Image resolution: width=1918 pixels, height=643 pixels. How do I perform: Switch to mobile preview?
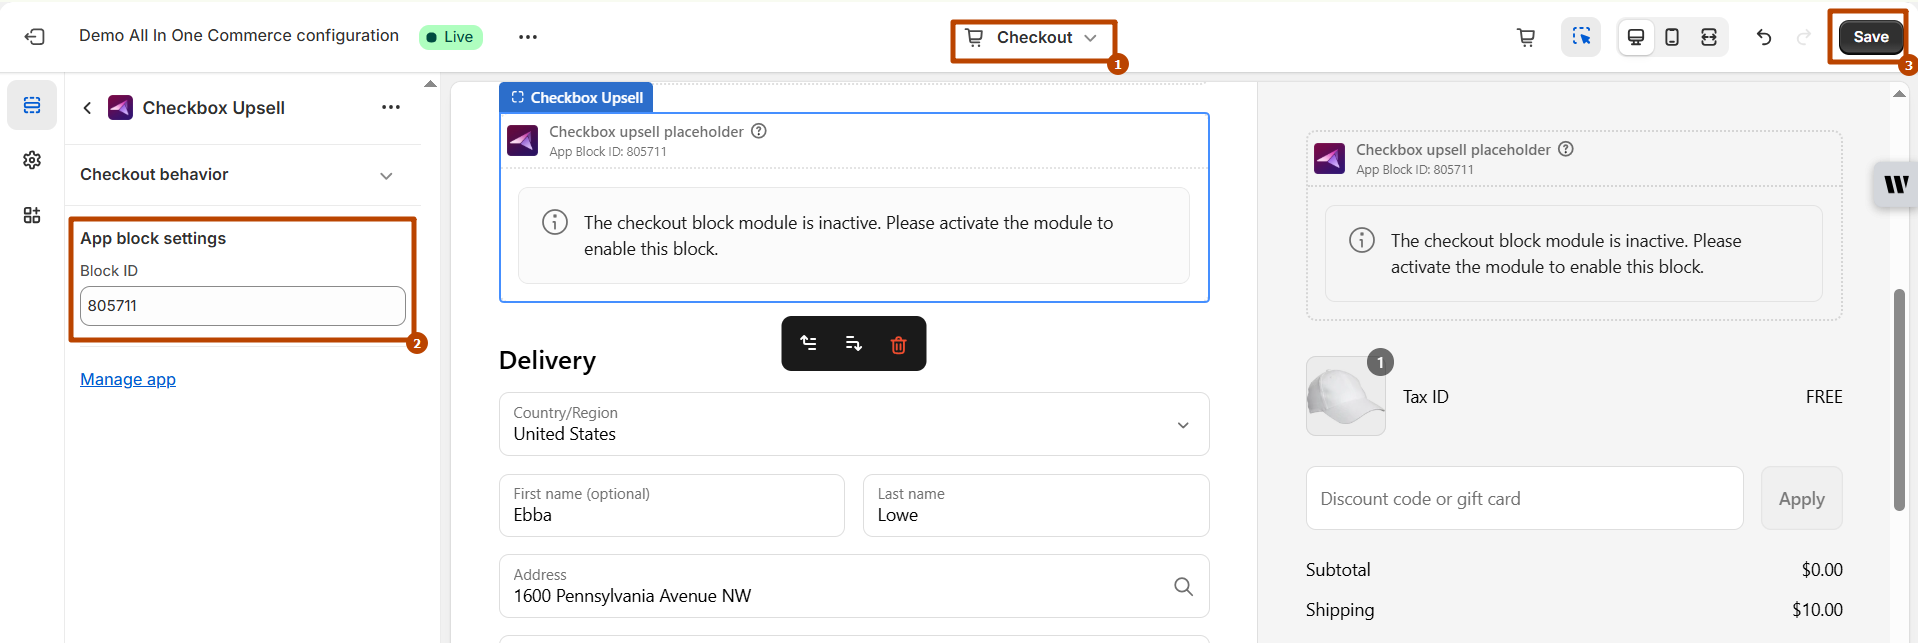pos(1672,37)
